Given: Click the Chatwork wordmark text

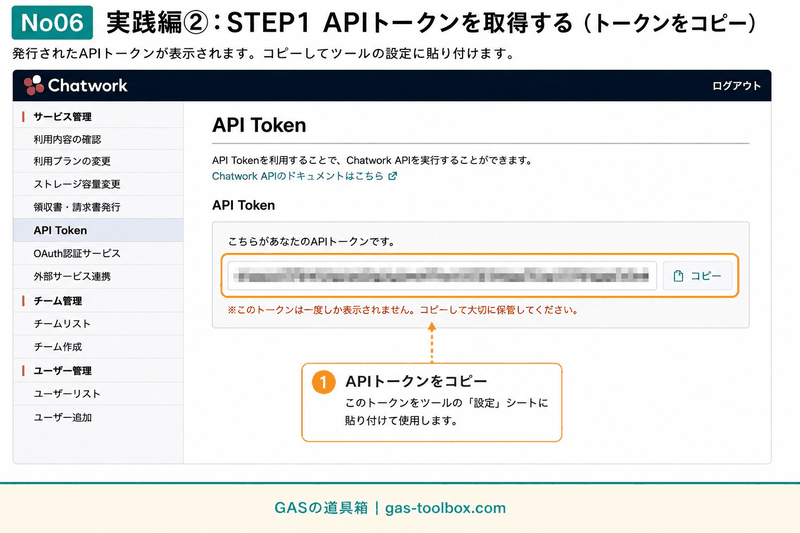Looking at the screenshot, I should [88, 85].
